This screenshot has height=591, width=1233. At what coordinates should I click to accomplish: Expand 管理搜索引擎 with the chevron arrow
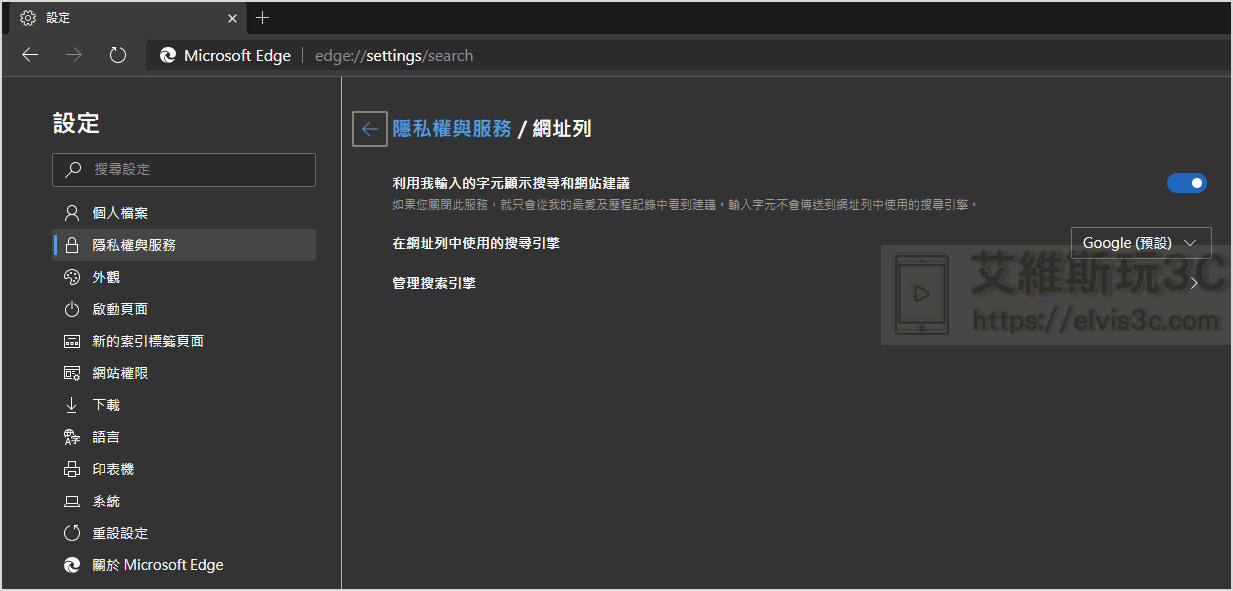tap(1194, 283)
